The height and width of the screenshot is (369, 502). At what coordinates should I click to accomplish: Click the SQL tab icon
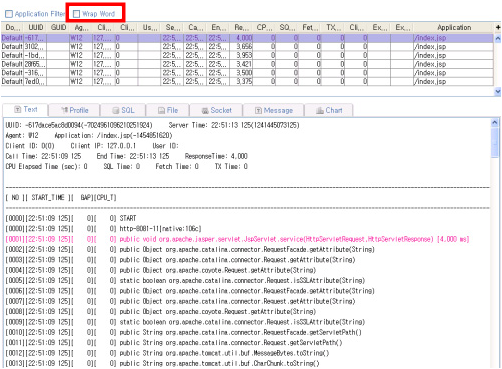pos(116,110)
